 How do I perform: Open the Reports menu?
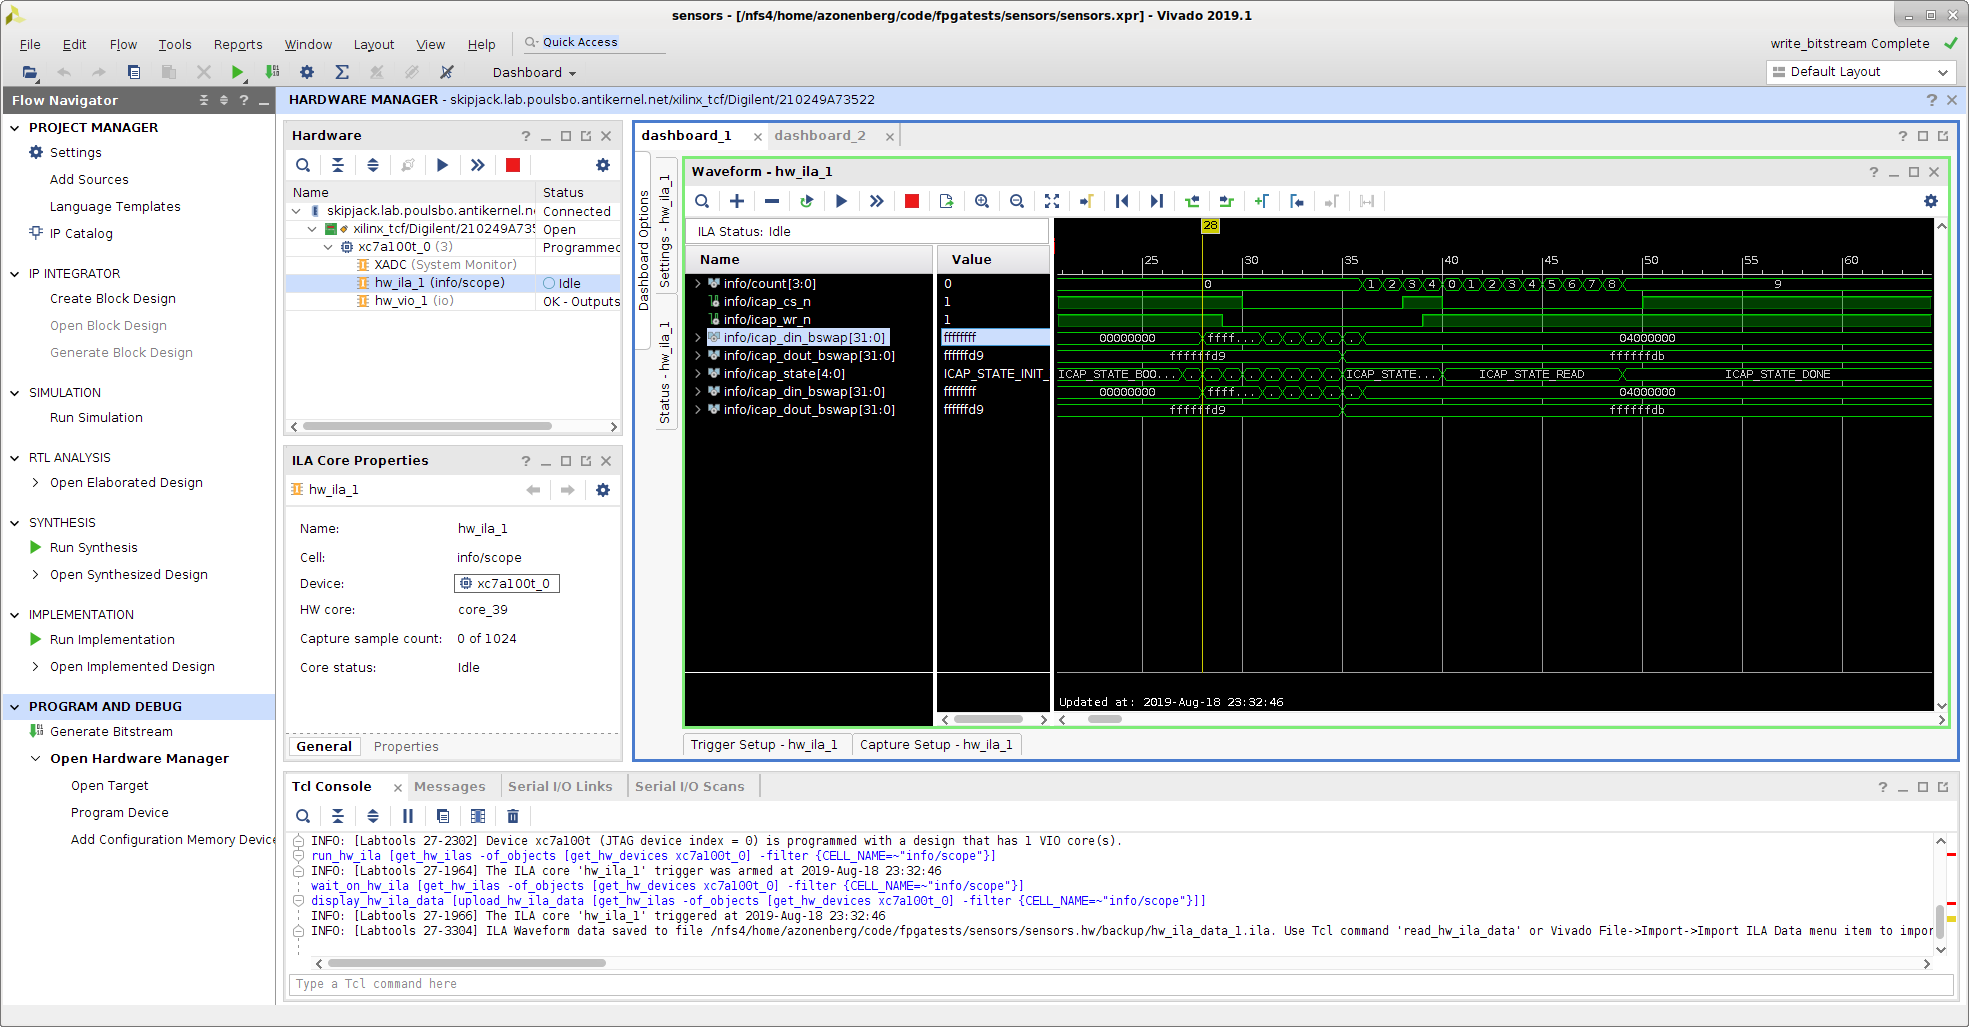[x=238, y=45]
